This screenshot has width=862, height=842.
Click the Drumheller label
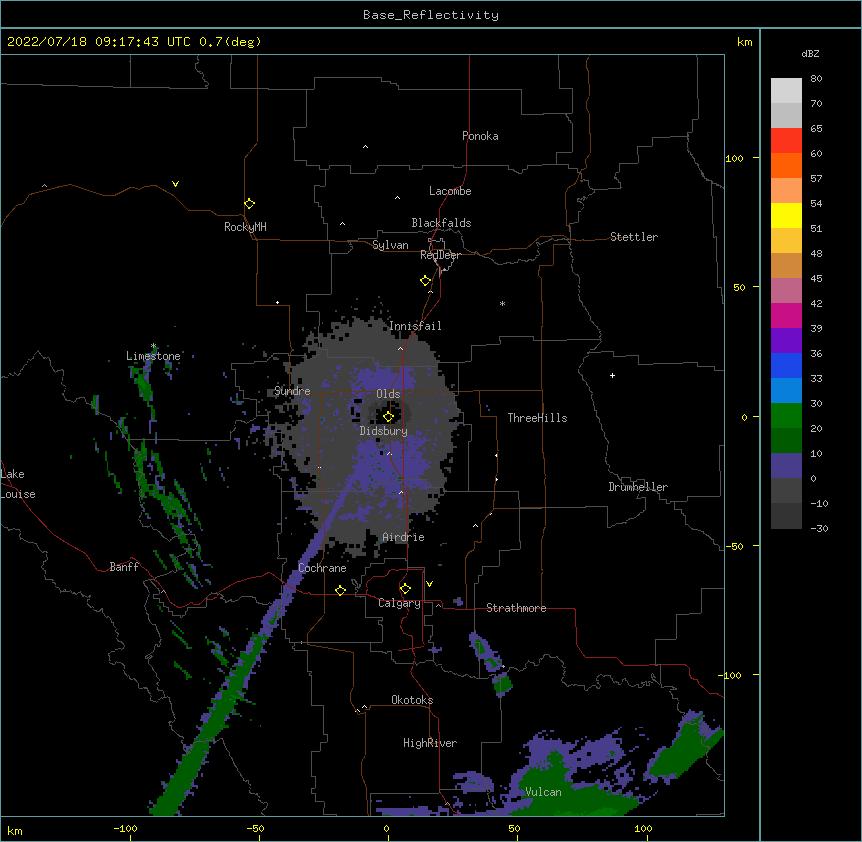tap(638, 487)
